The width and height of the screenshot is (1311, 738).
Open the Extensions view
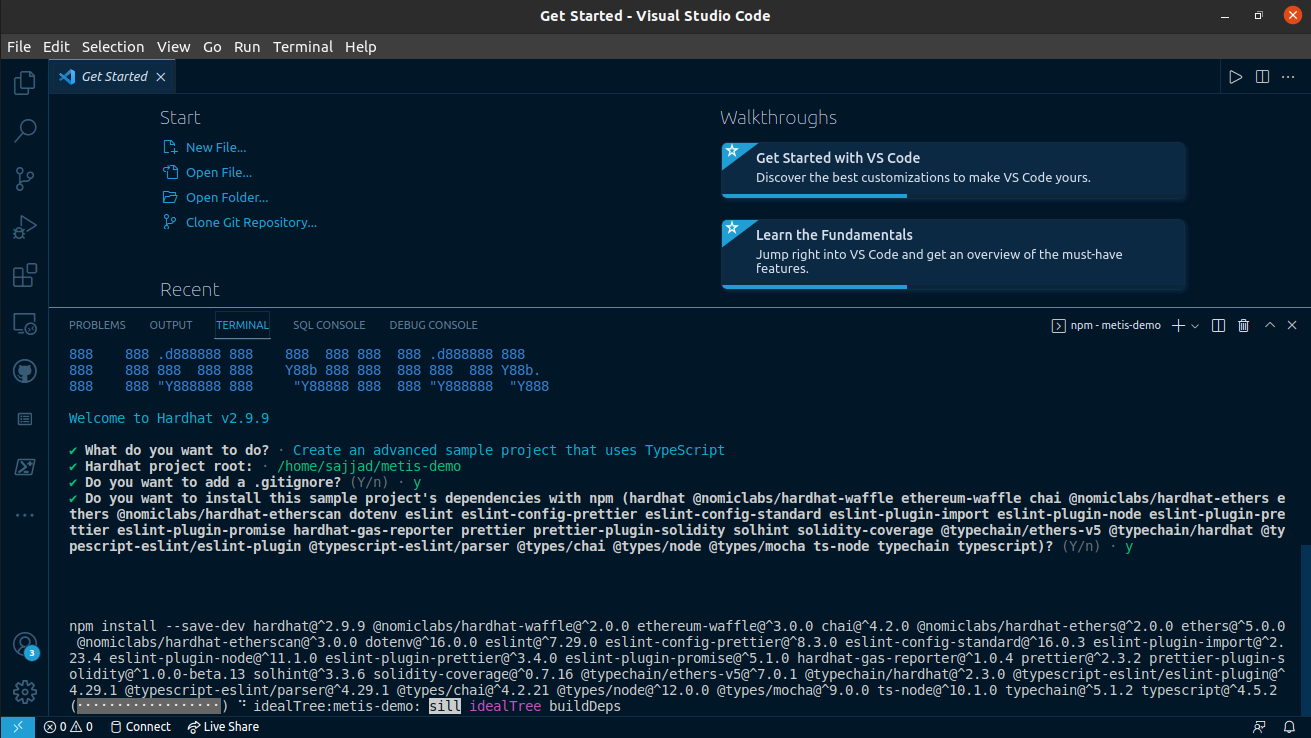(24, 275)
